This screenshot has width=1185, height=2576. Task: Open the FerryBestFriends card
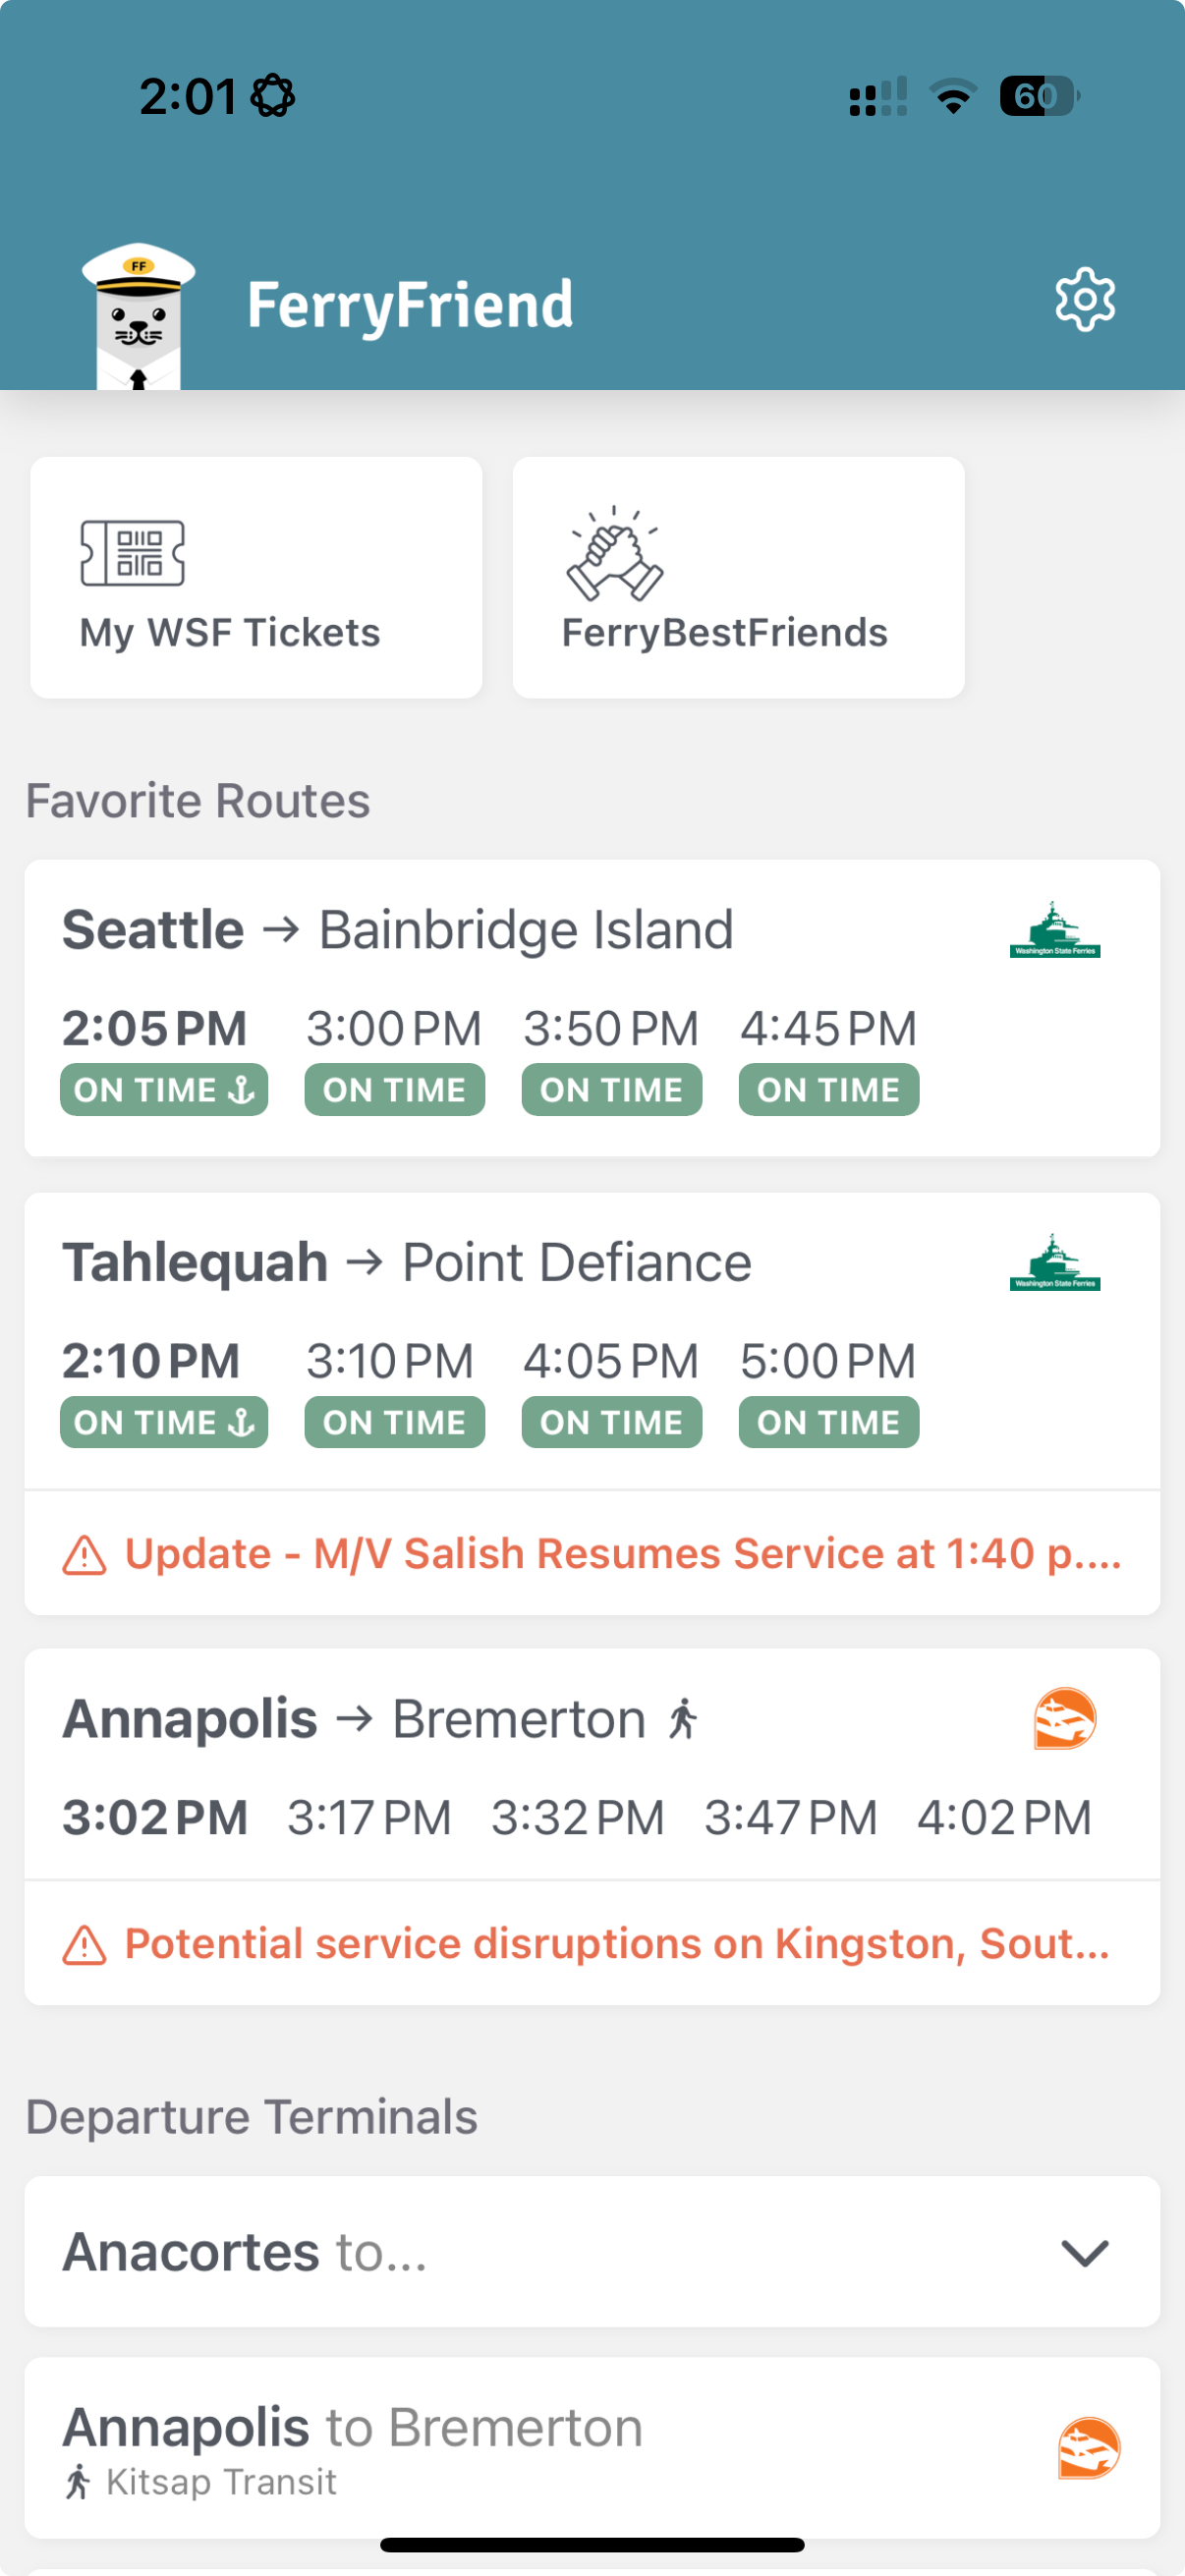[738, 577]
